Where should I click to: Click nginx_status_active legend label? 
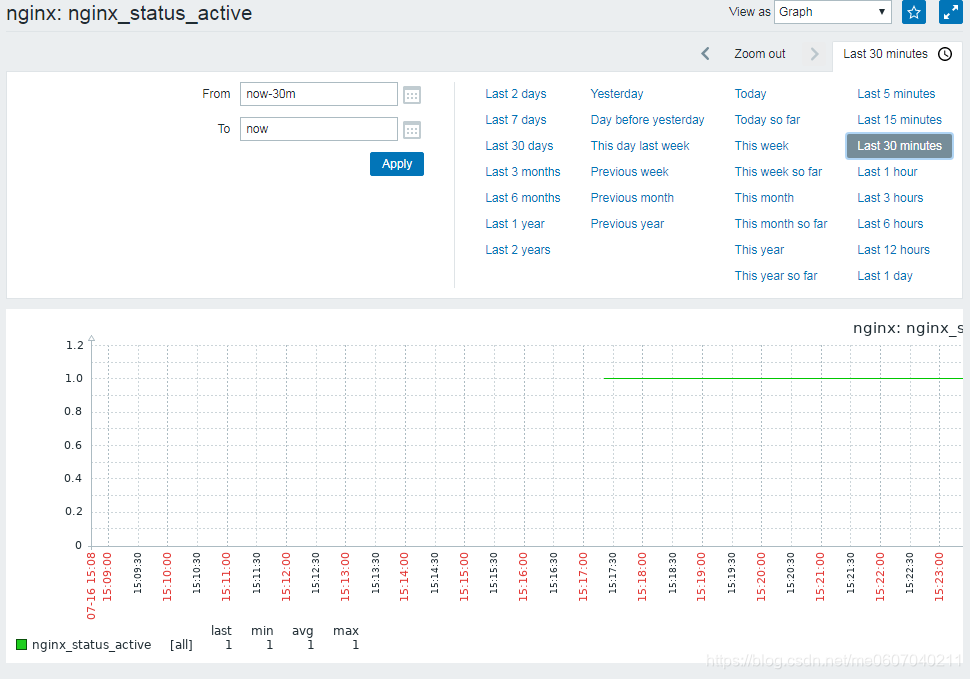pos(92,644)
